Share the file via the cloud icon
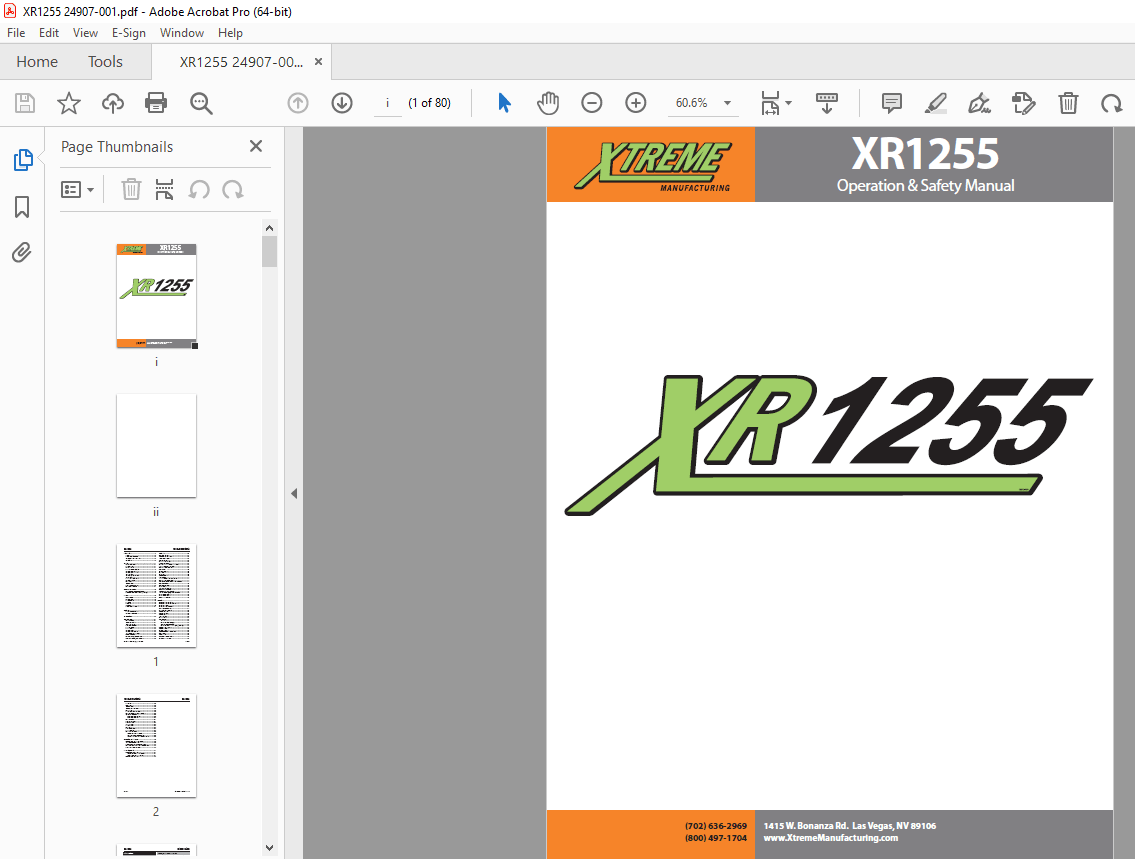Viewport: 1135px width, 859px height. (x=112, y=103)
